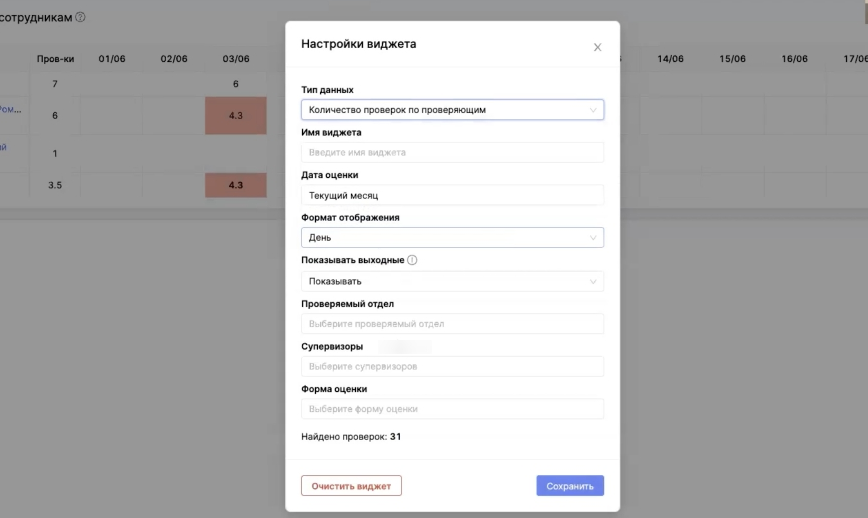Click the 'Пров-ки' column header
Viewport: 868px width, 518px height.
pos(55,59)
